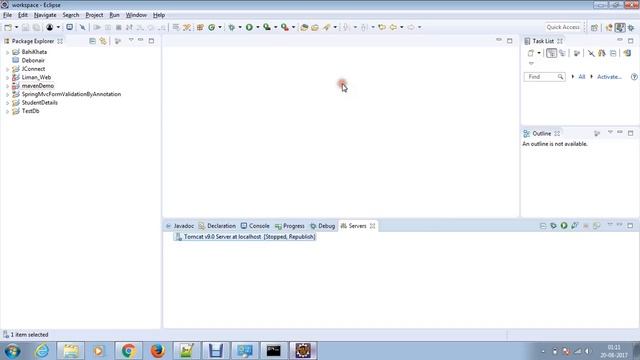Maximize the Servers view panel
Screen dimensions: 640x360
[630, 225]
